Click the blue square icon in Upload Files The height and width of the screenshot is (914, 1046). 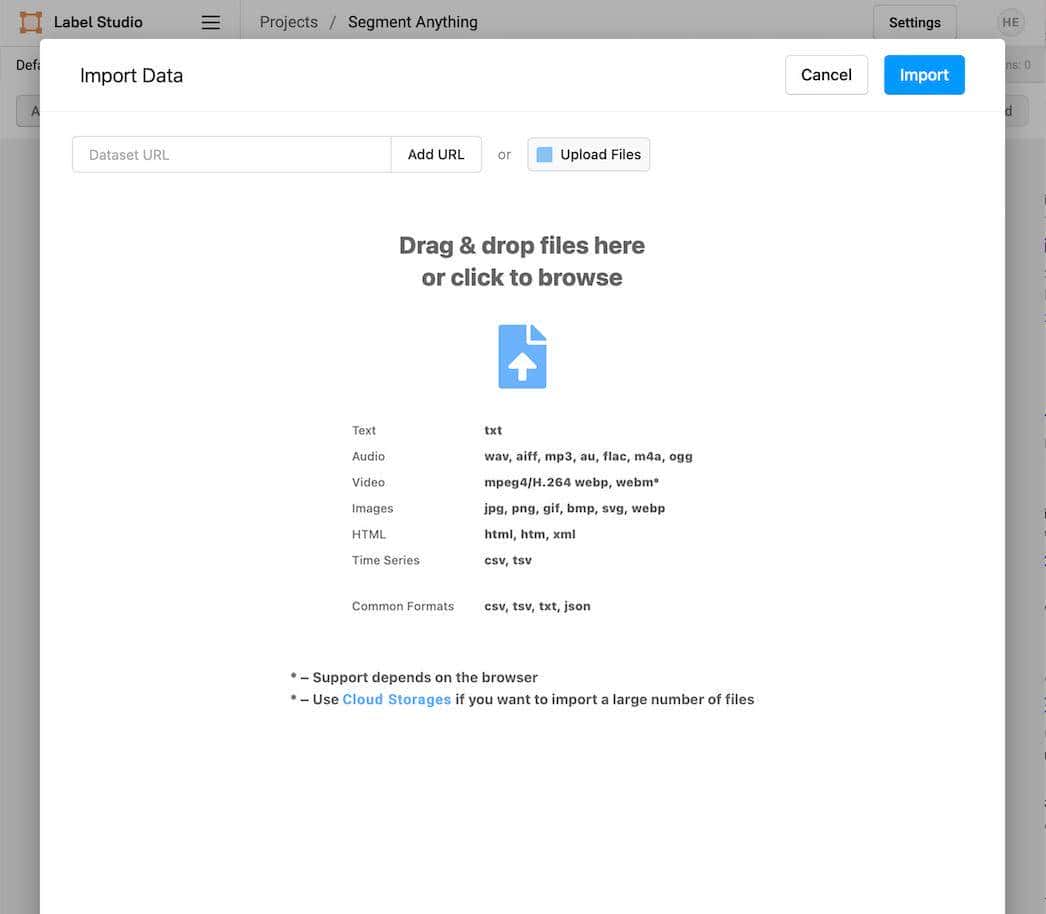[x=544, y=155]
